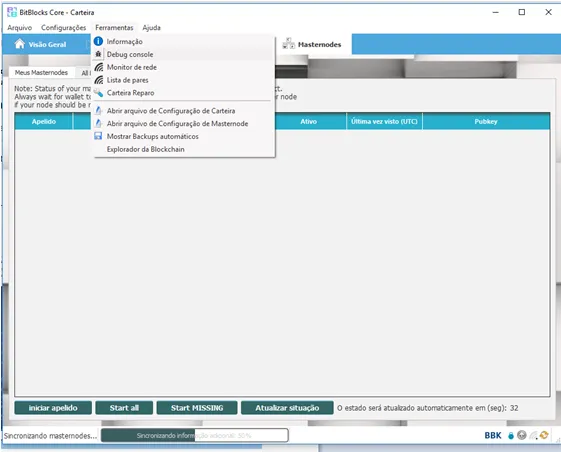Screen dimensions: 561x452
Task: Click the Start all button
Action: point(124,408)
